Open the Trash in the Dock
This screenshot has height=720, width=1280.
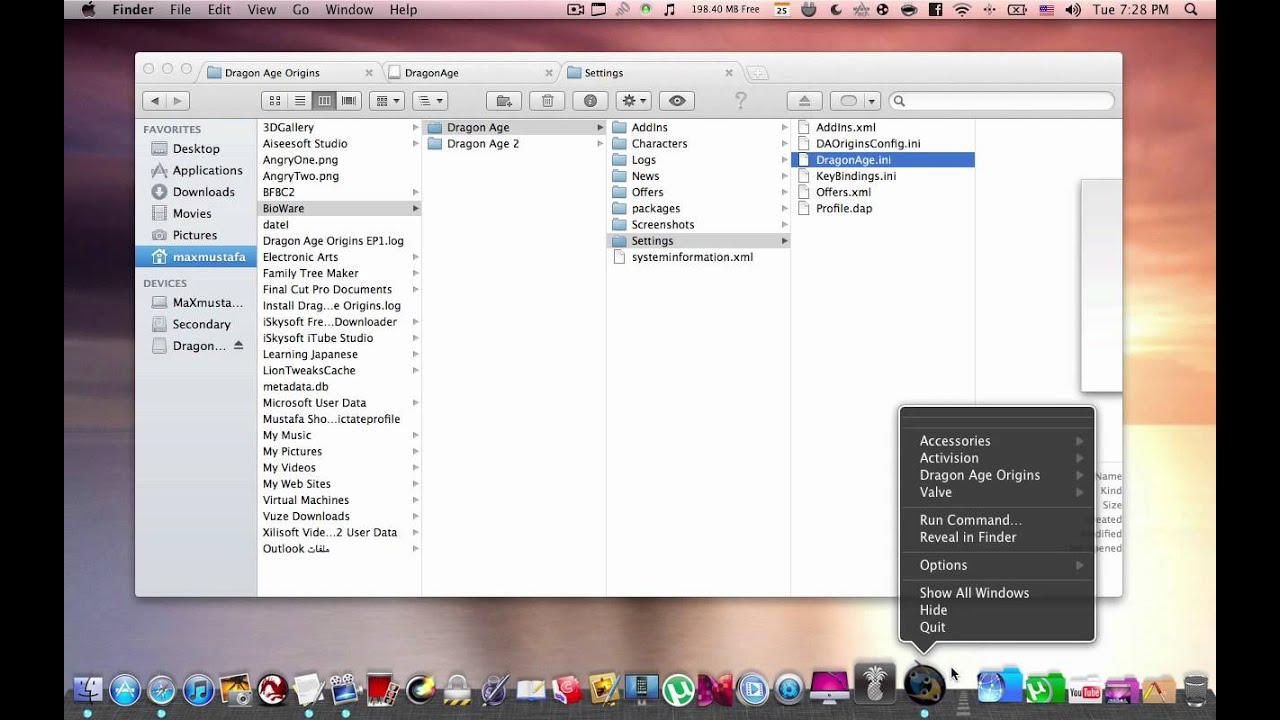tap(1195, 689)
